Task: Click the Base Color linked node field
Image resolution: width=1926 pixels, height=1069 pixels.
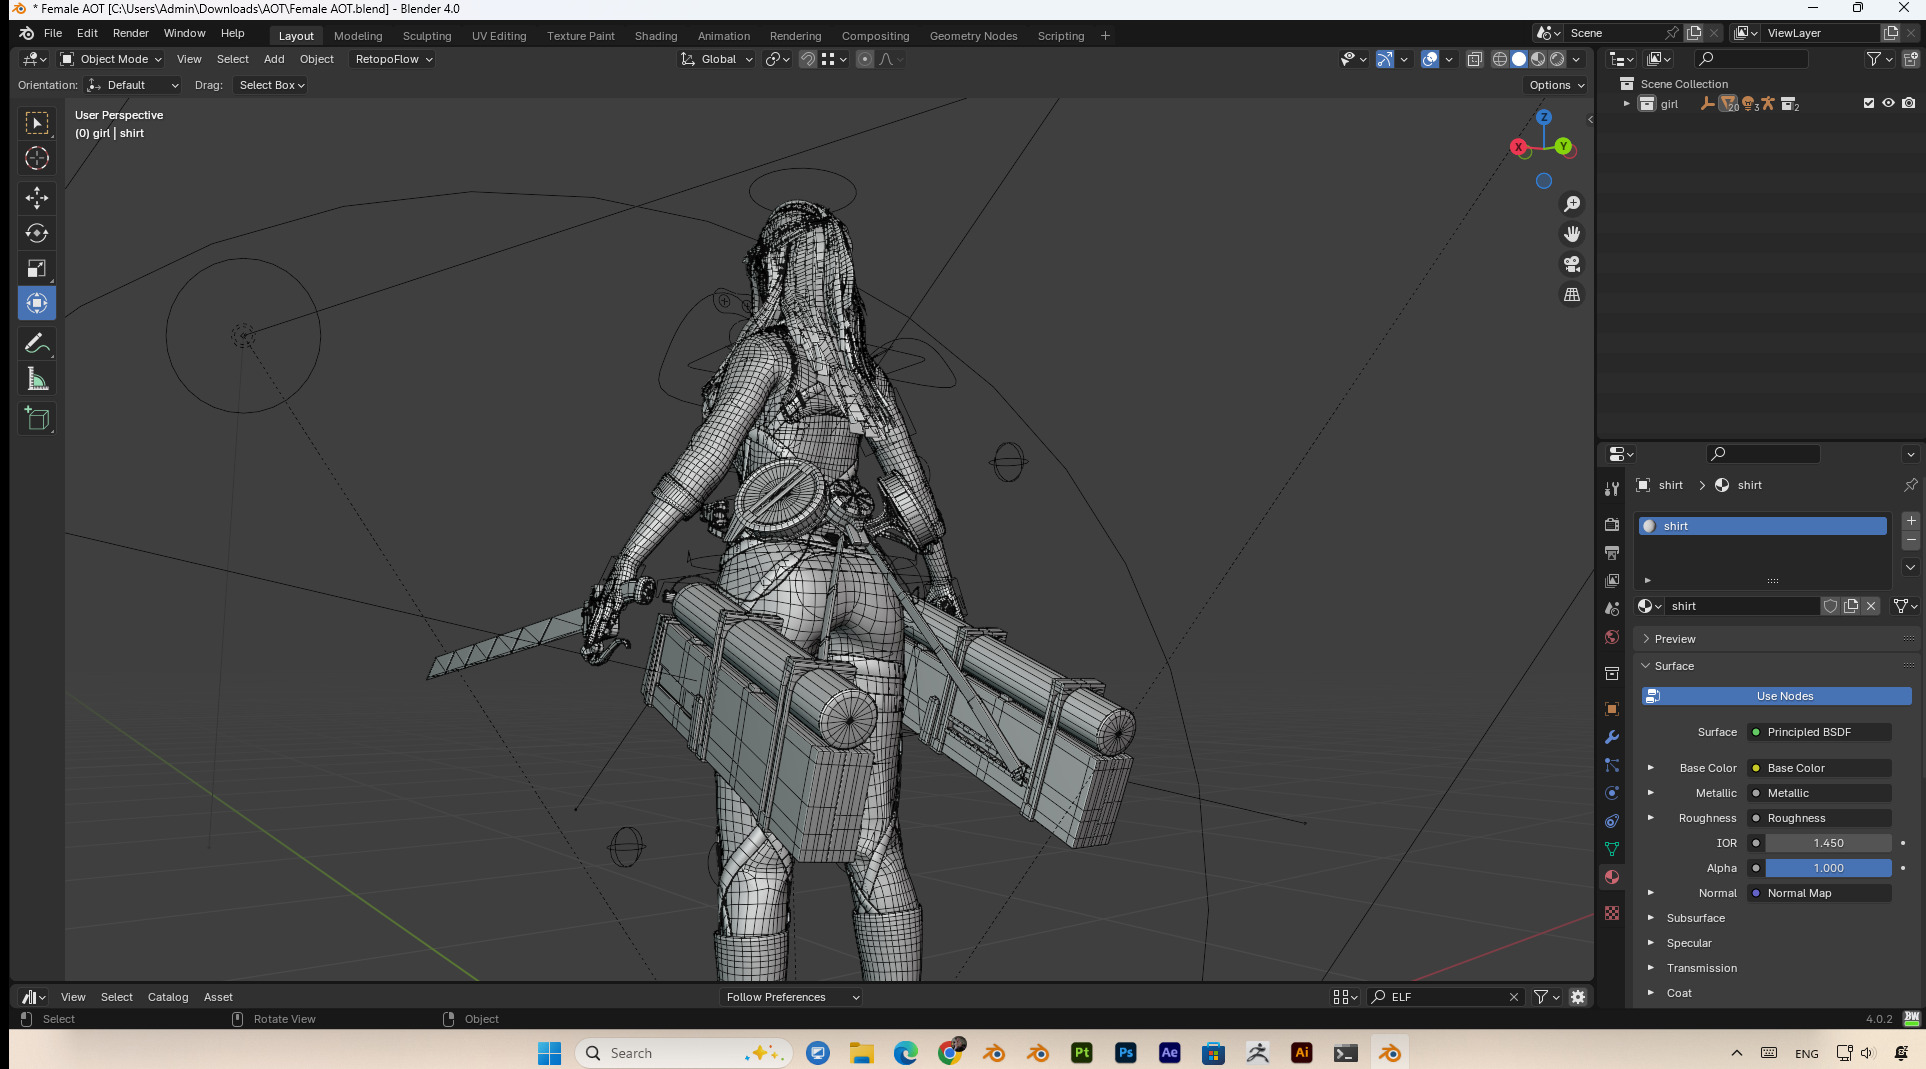Action: click(x=1819, y=768)
